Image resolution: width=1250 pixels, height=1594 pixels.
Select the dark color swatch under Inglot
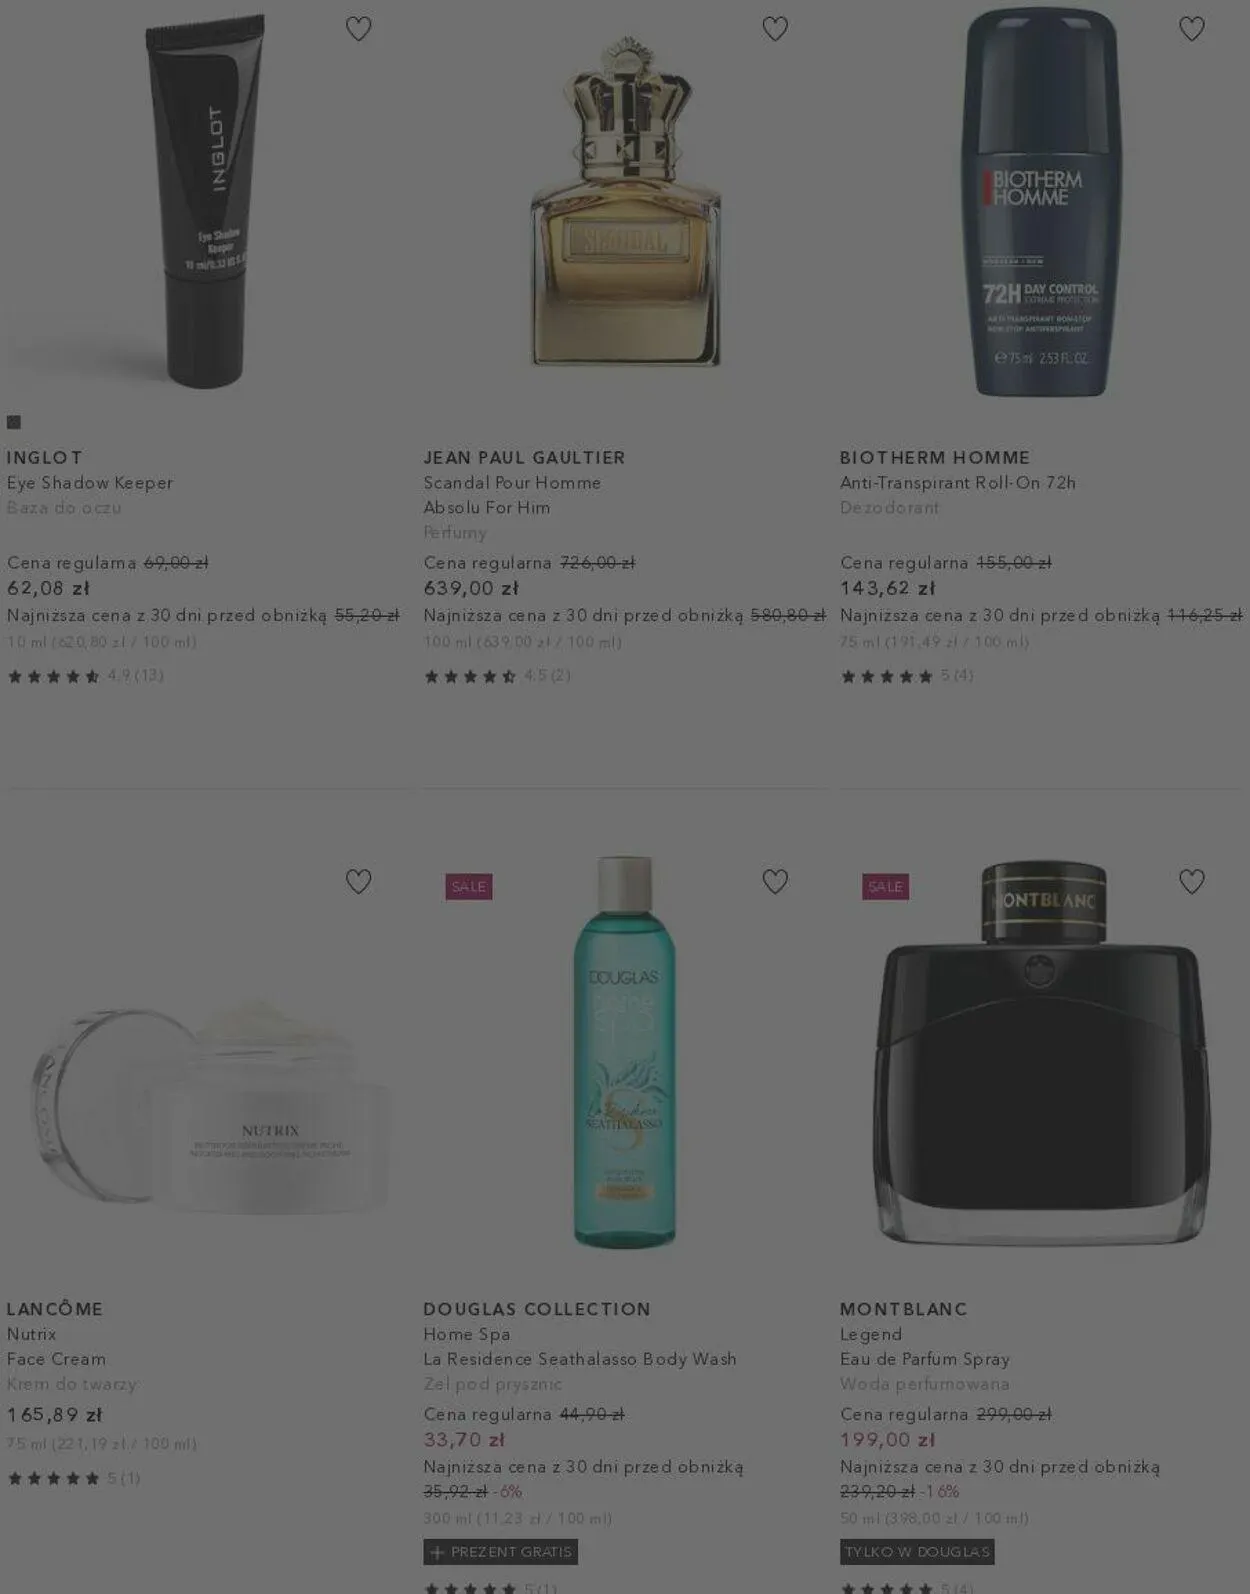[14, 422]
